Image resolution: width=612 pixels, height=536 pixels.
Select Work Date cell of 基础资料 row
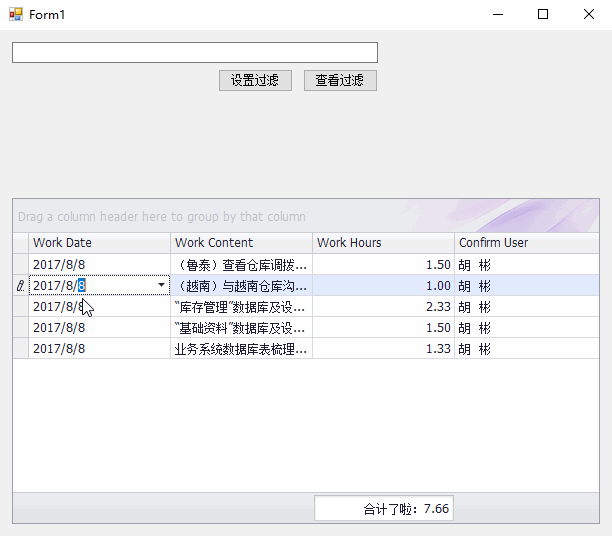pyautogui.click(x=100, y=328)
